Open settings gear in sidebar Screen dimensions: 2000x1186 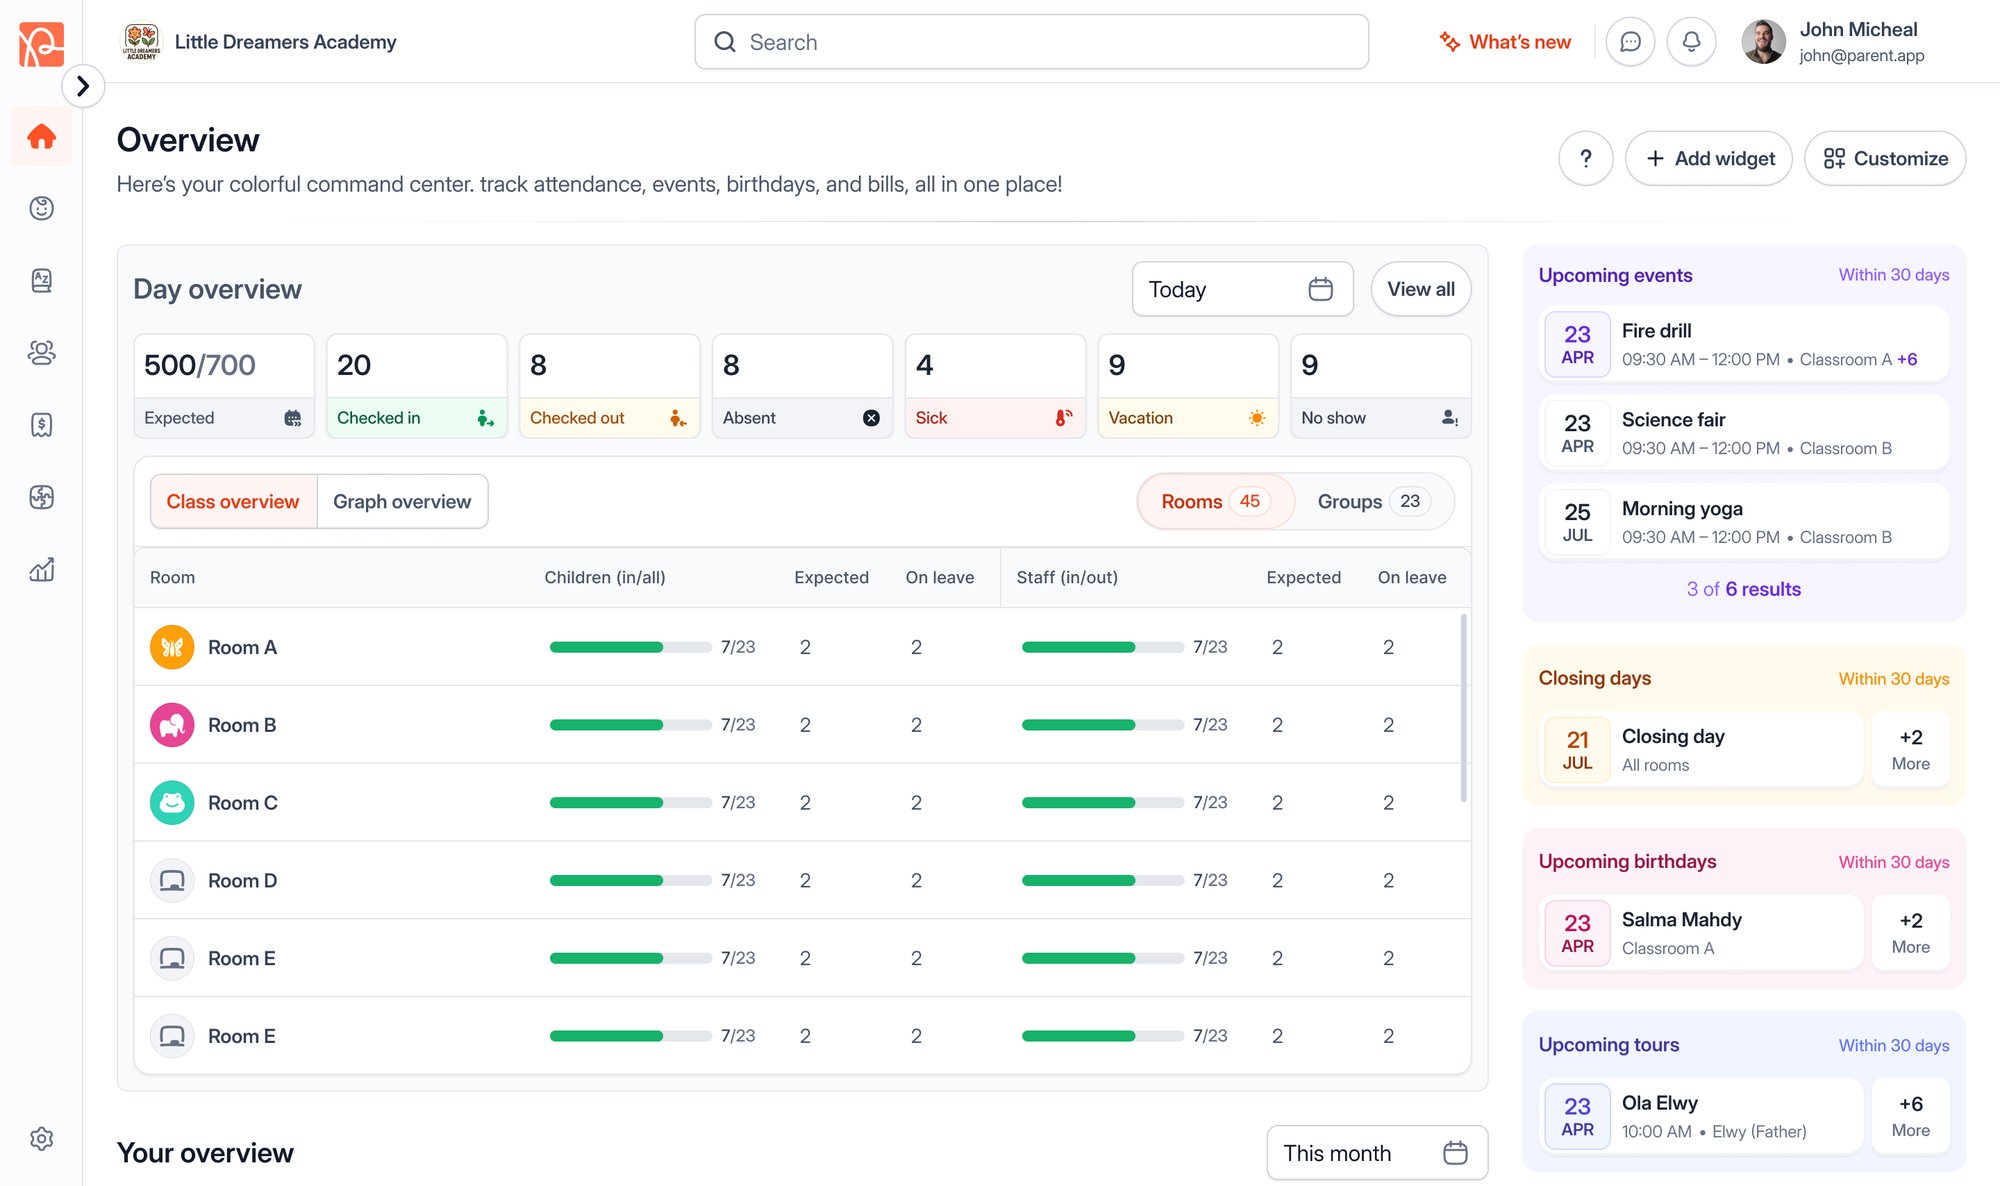[41, 1139]
